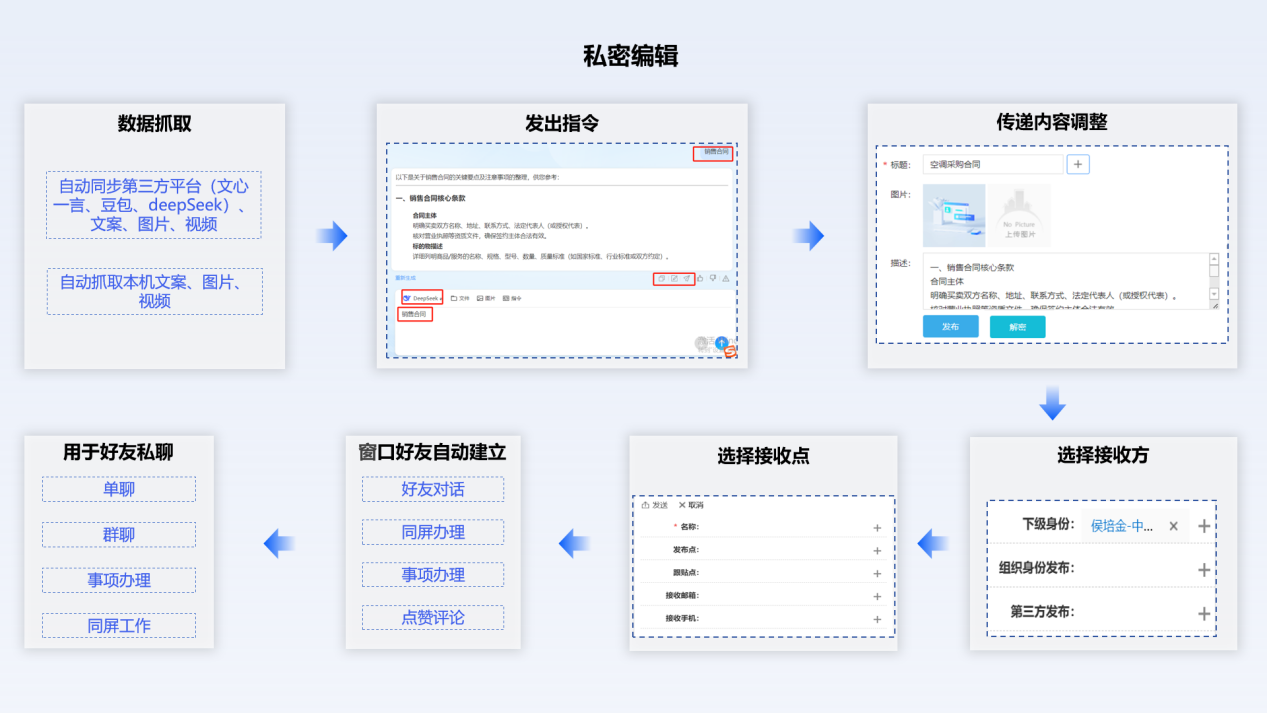This screenshot has height=713, width=1267.
Task: Expand the 组织身份发布 row with its plus
Action: pyautogui.click(x=1204, y=569)
